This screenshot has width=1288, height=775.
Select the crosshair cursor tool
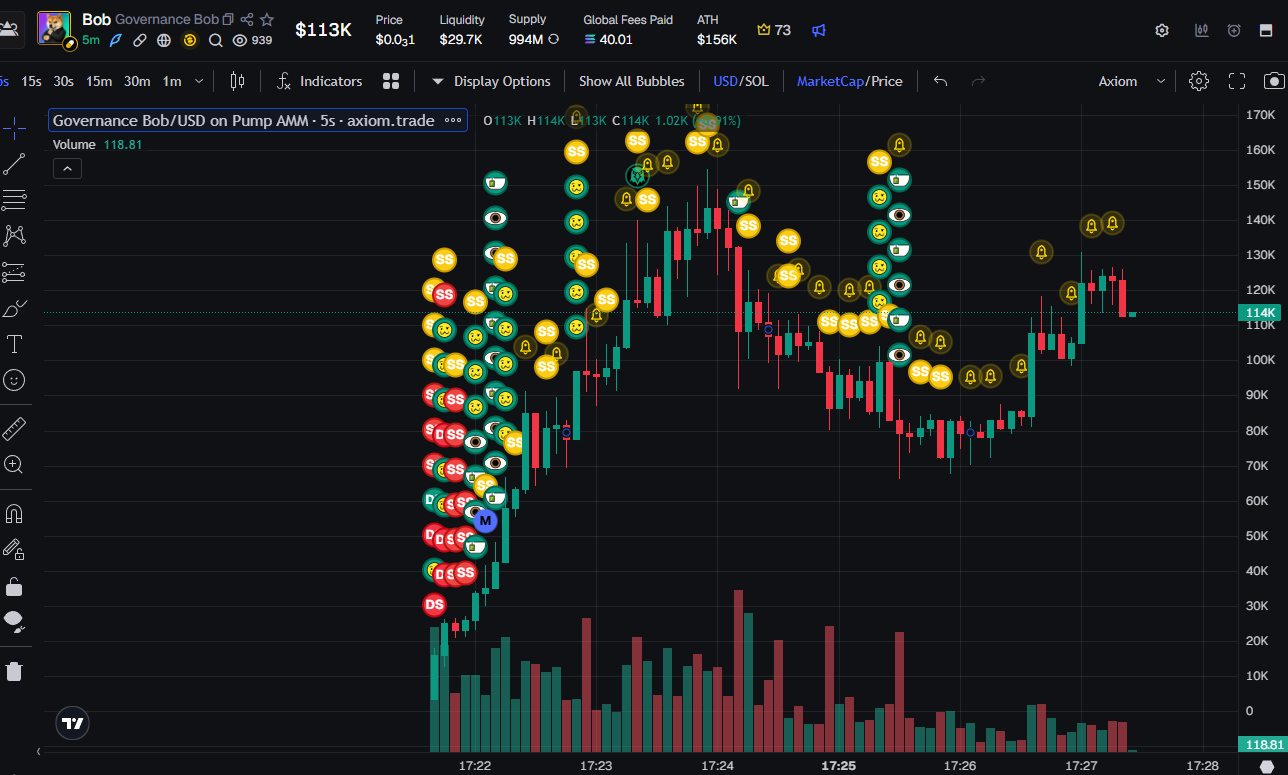click(x=14, y=128)
